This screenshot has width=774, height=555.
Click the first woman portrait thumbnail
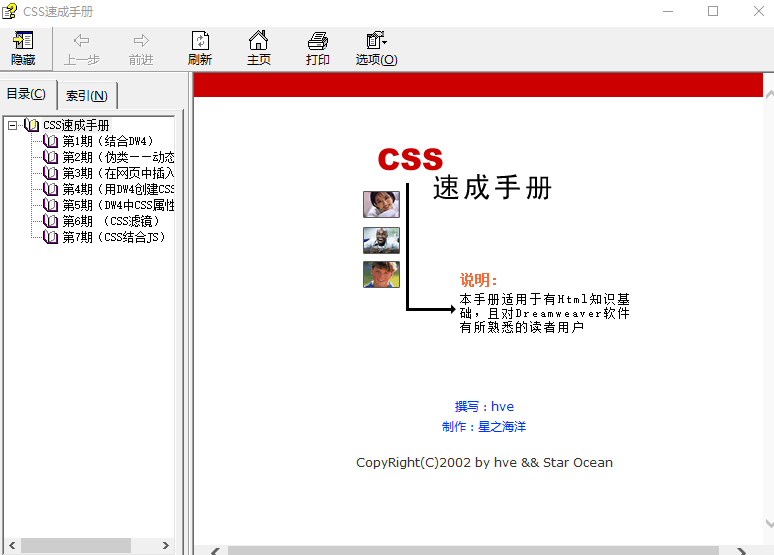pyautogui.click(x=381, y=204)
